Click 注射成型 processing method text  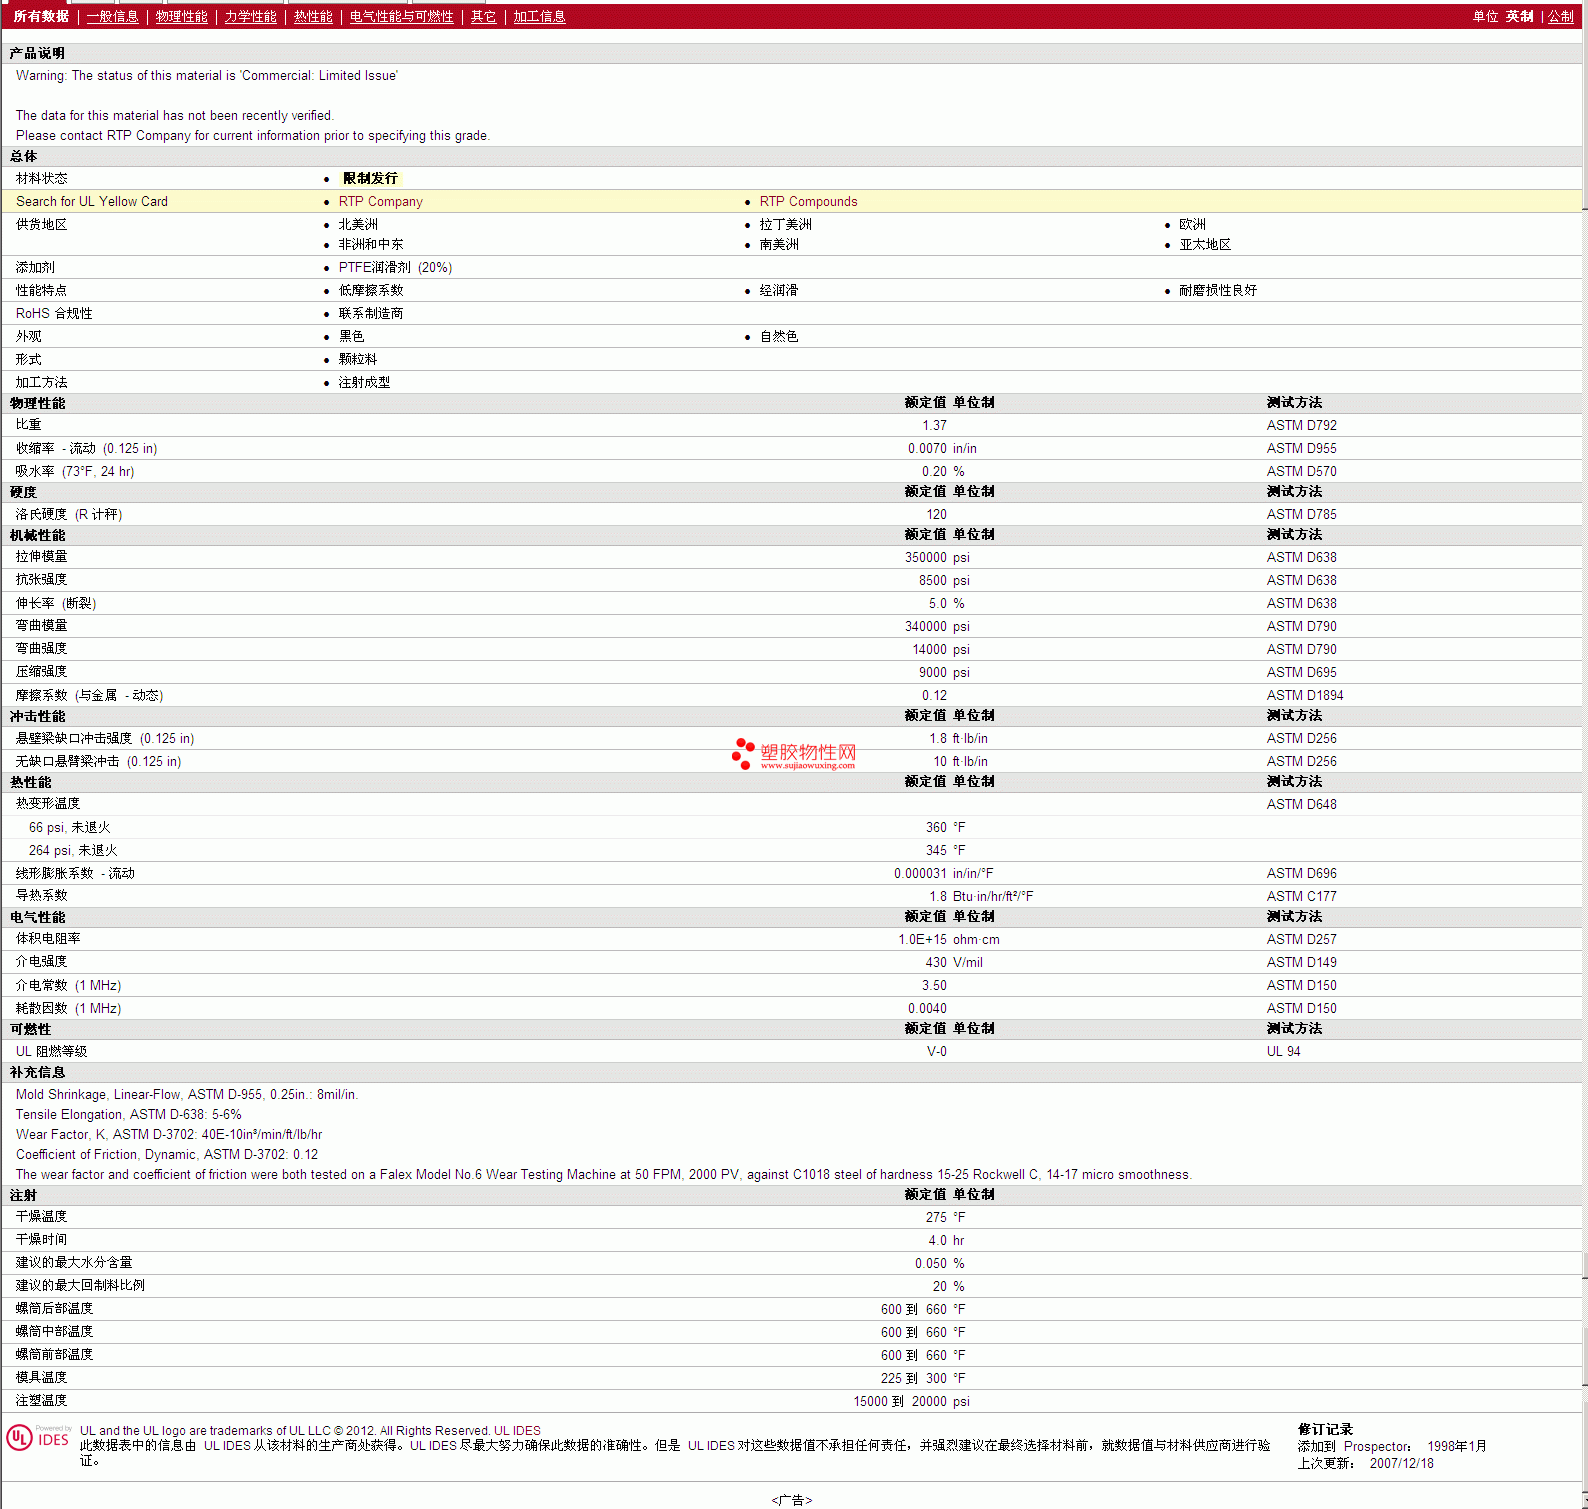364,383
